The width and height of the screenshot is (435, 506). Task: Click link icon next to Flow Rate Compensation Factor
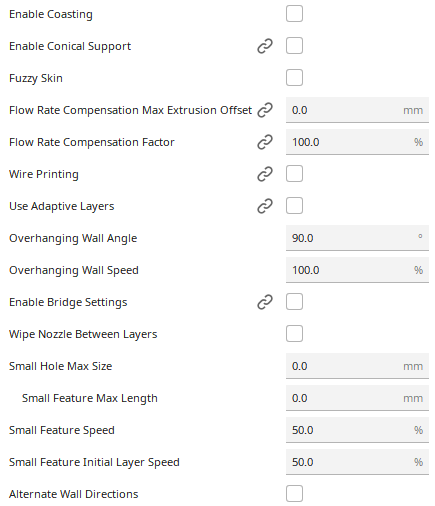265,142
